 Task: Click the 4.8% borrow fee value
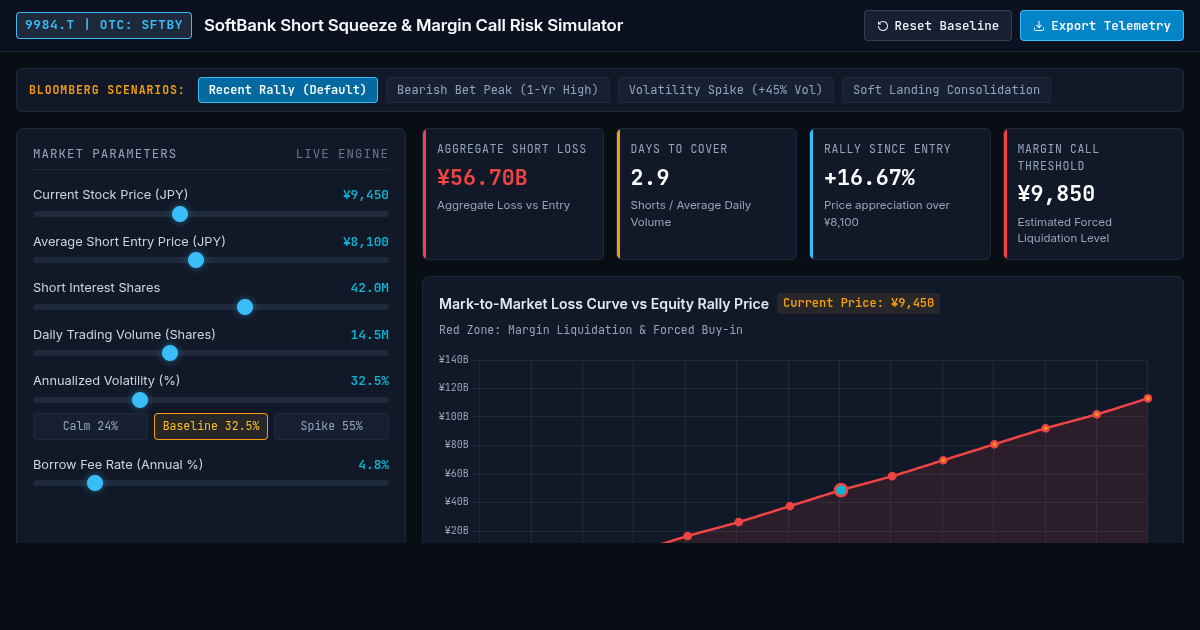point(374,465)
